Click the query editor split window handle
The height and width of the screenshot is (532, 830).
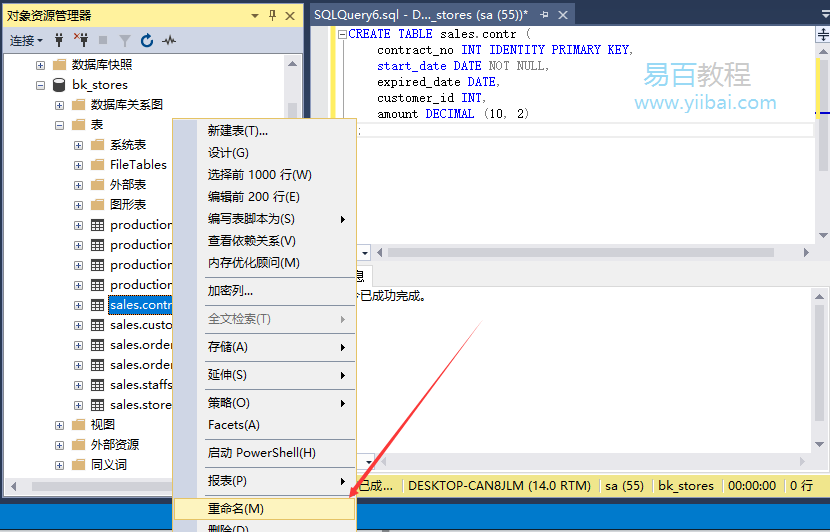823,35
